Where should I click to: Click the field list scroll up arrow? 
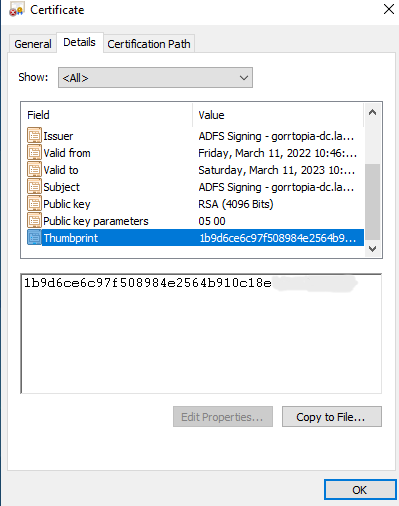click(x=373, y=112)
